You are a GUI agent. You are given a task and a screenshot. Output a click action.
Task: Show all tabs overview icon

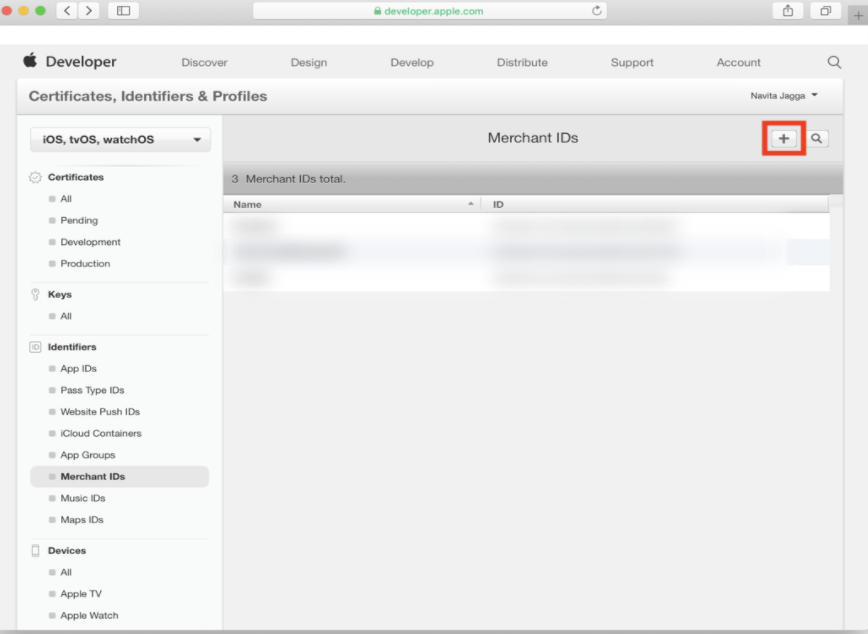(x=825, y=11)
